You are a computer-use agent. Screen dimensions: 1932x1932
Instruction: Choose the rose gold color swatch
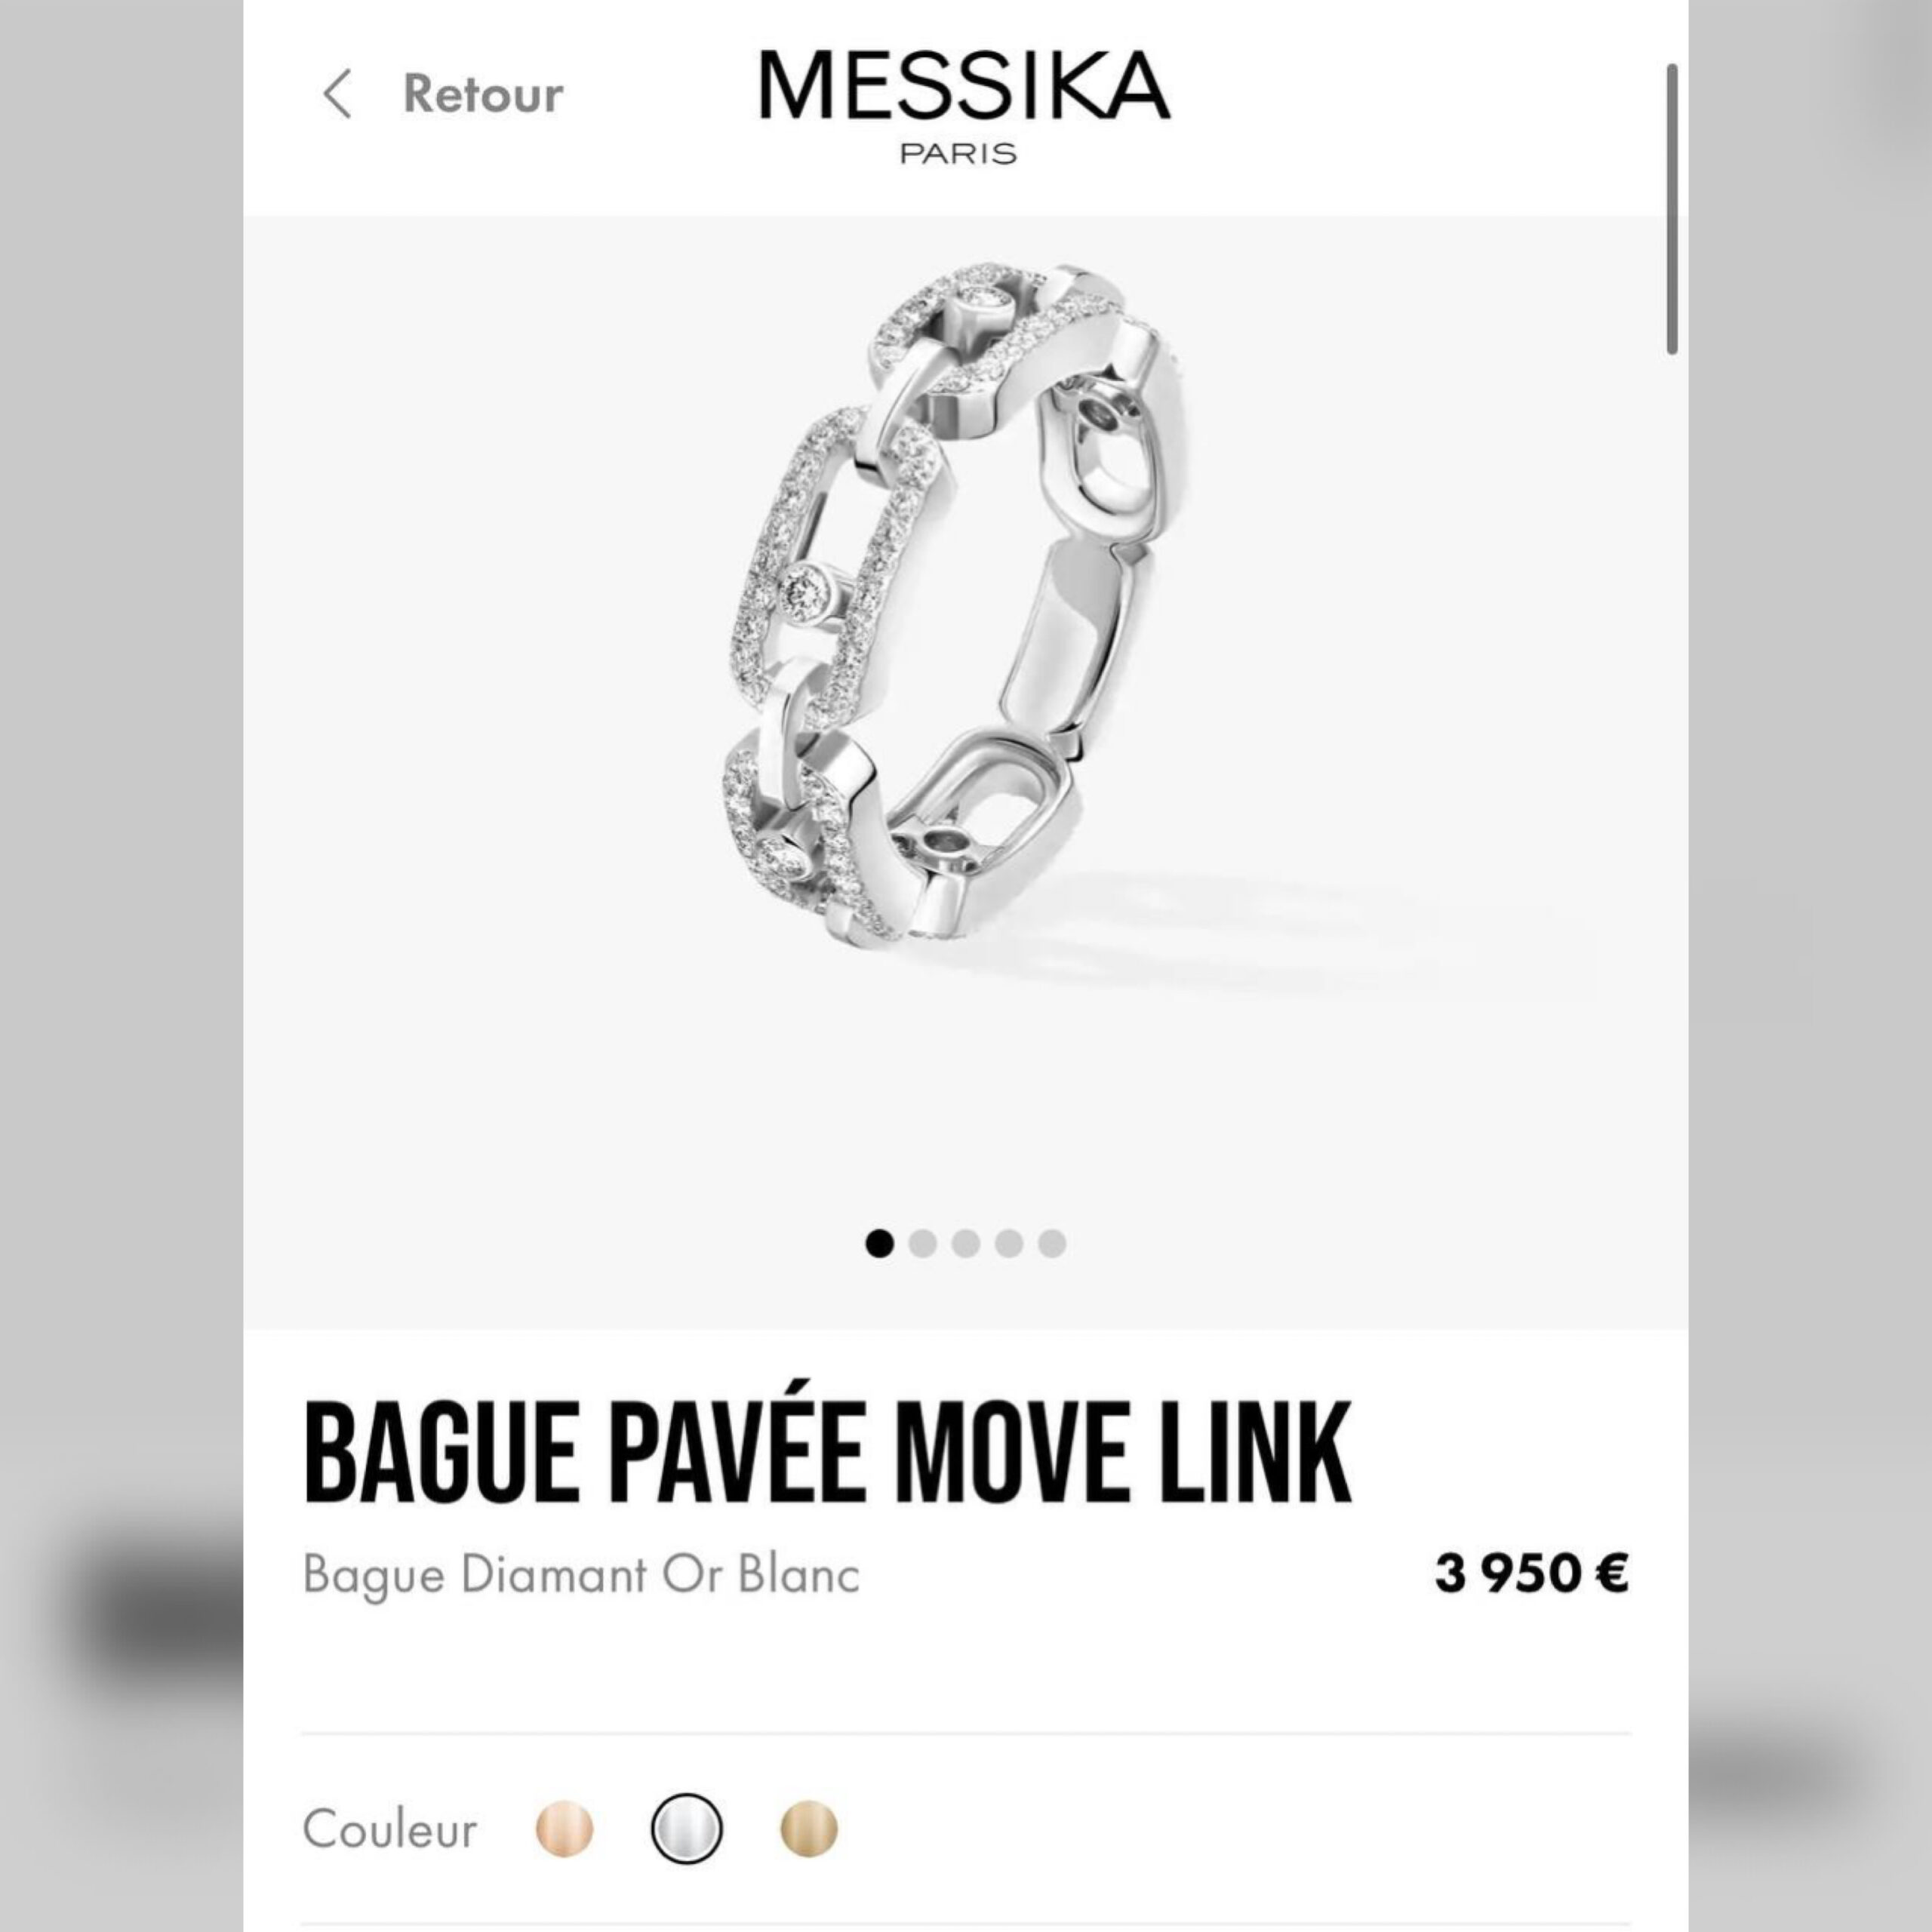tap(565, 1829)
